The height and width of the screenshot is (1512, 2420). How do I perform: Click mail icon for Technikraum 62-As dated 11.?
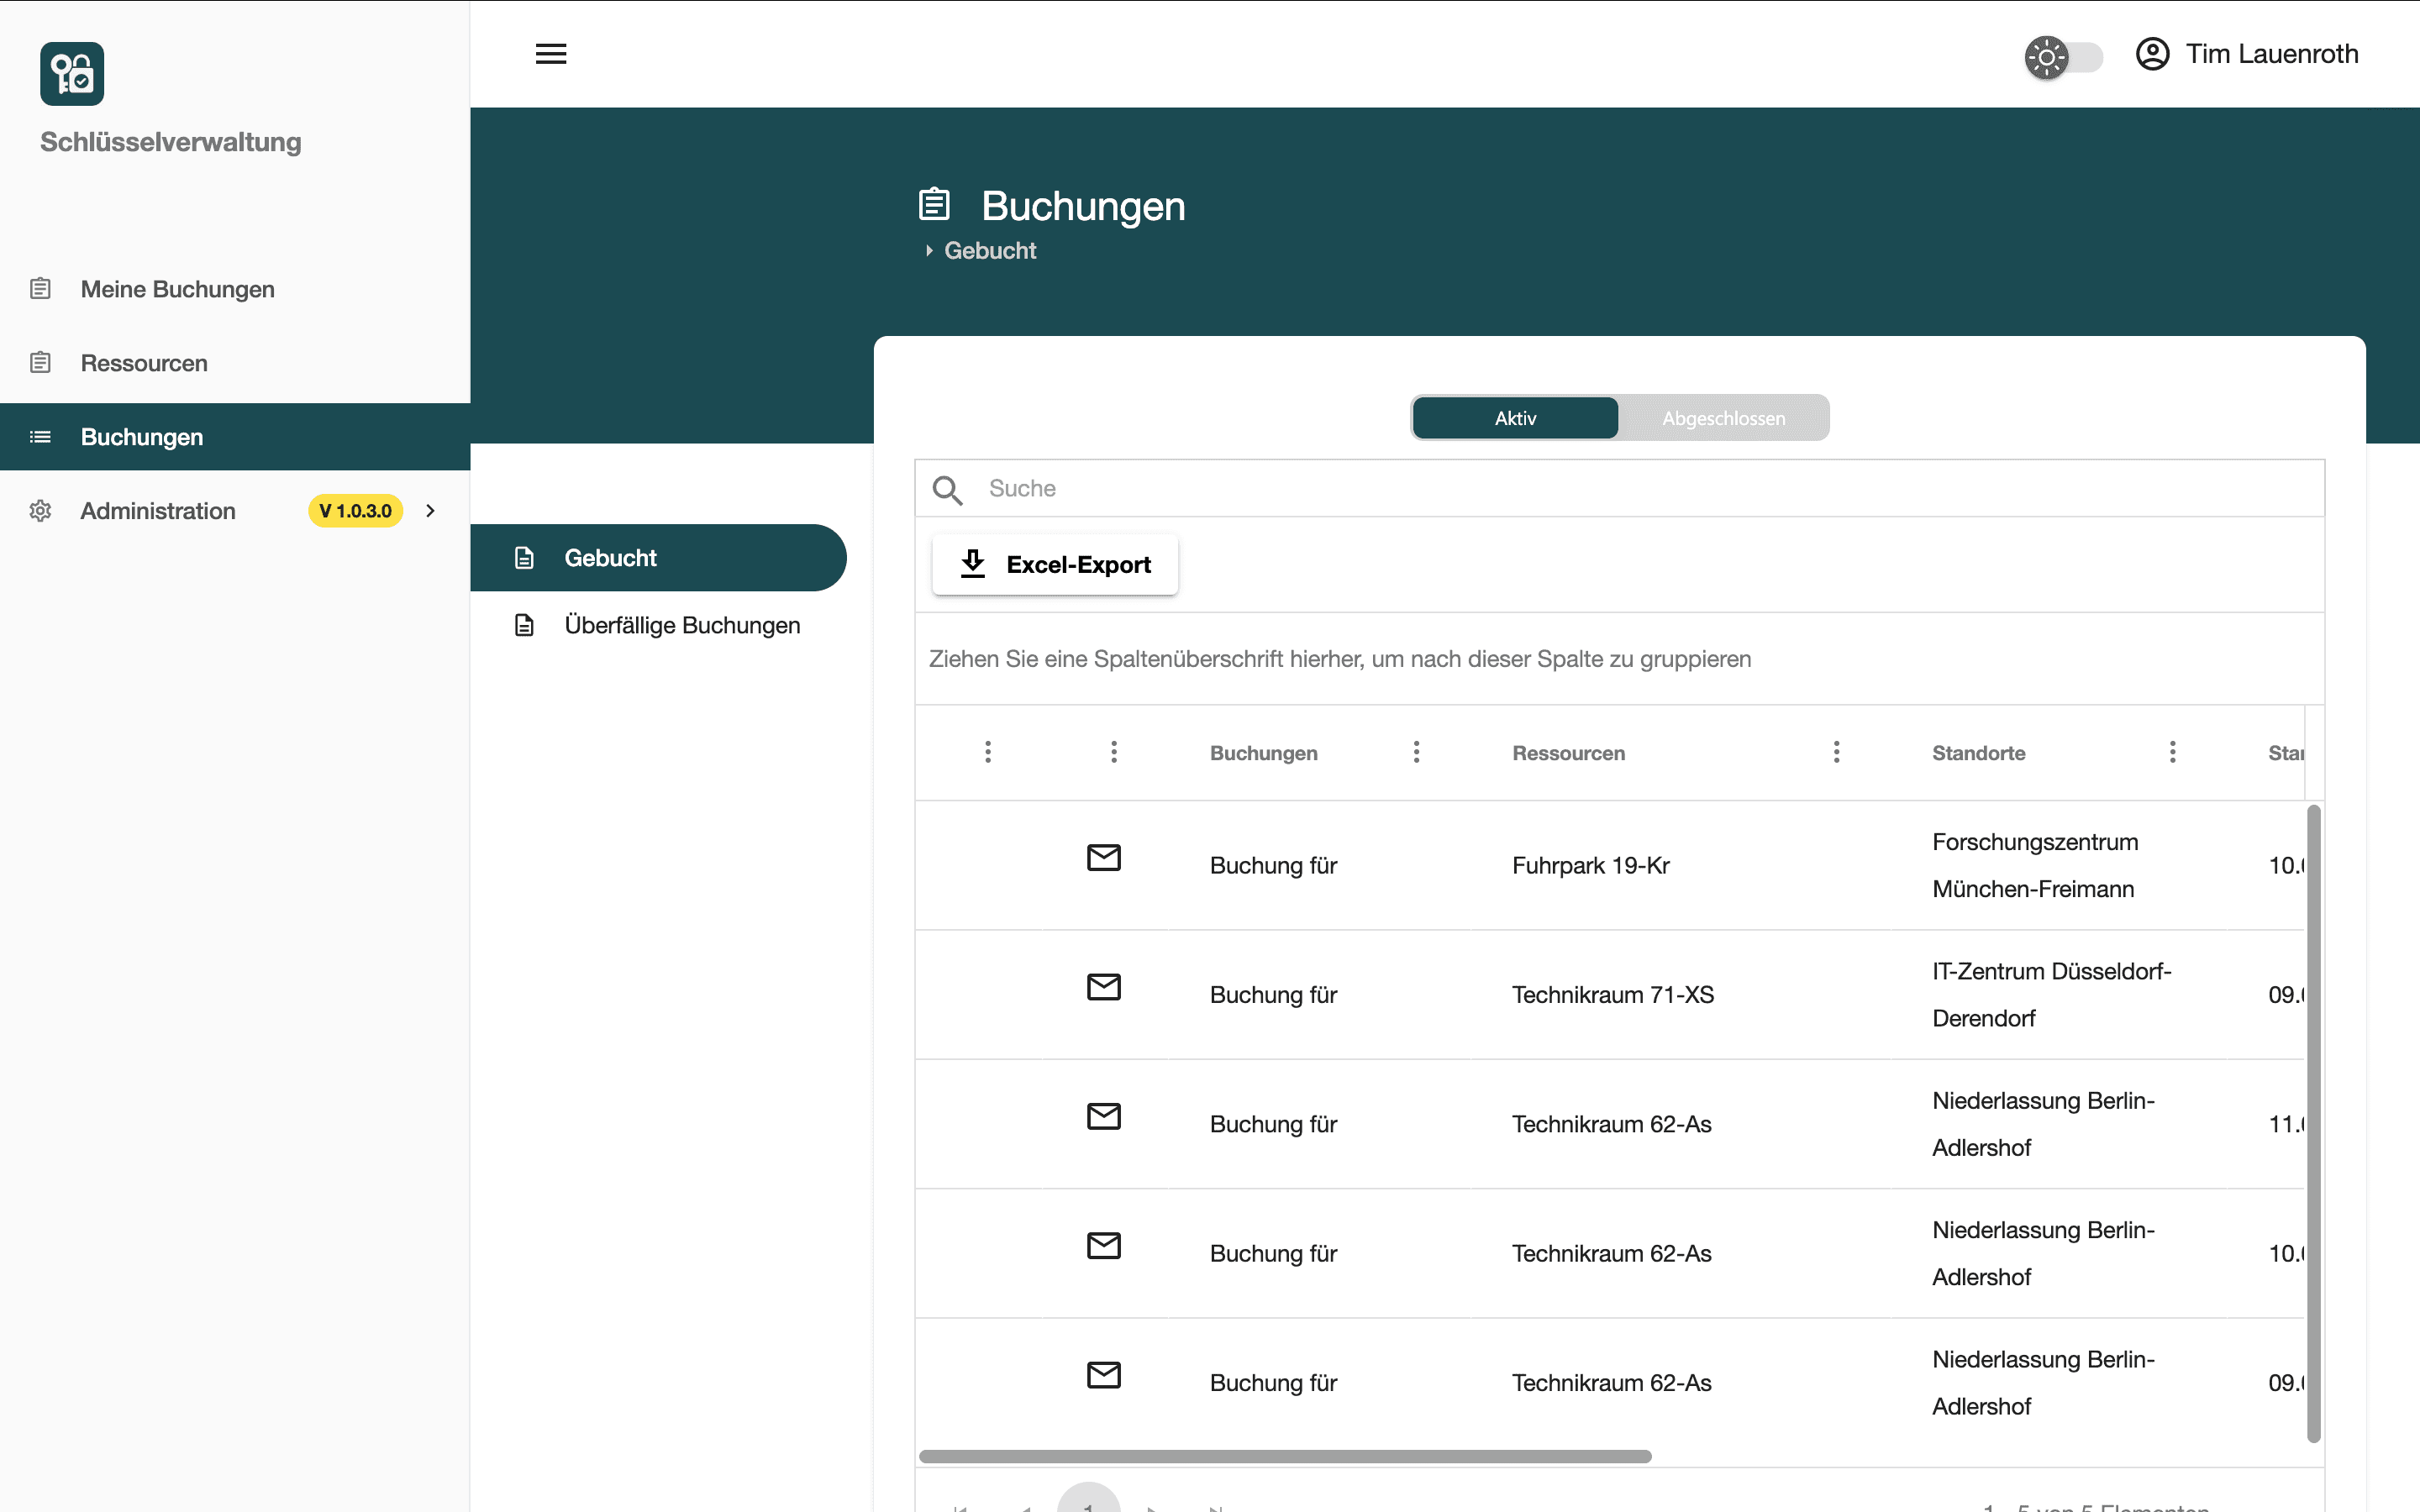coord(1104,1116)
